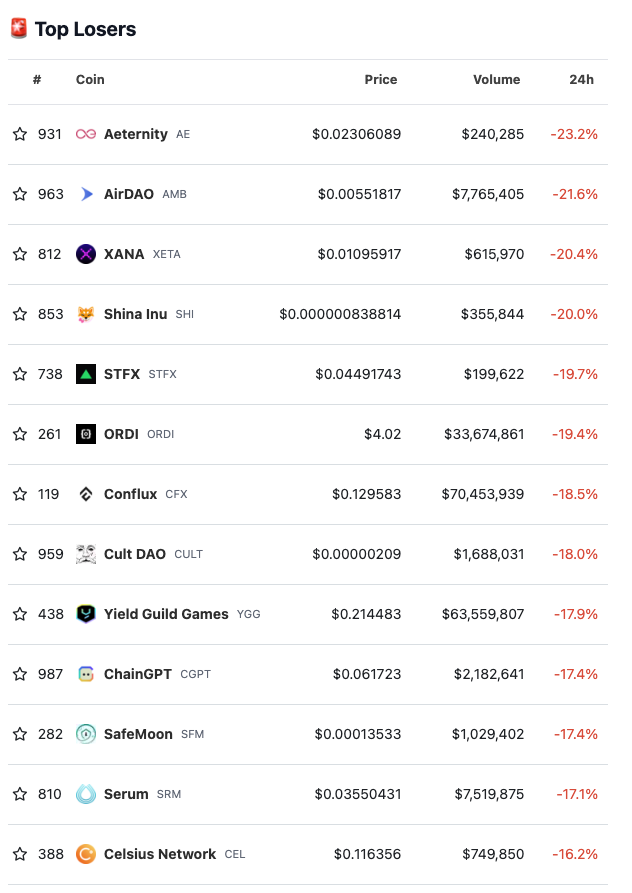Screen dimensions: 632x893
Task: Click the ORDI coin logo
Action: pyautogui.click(x=86, y=434)
